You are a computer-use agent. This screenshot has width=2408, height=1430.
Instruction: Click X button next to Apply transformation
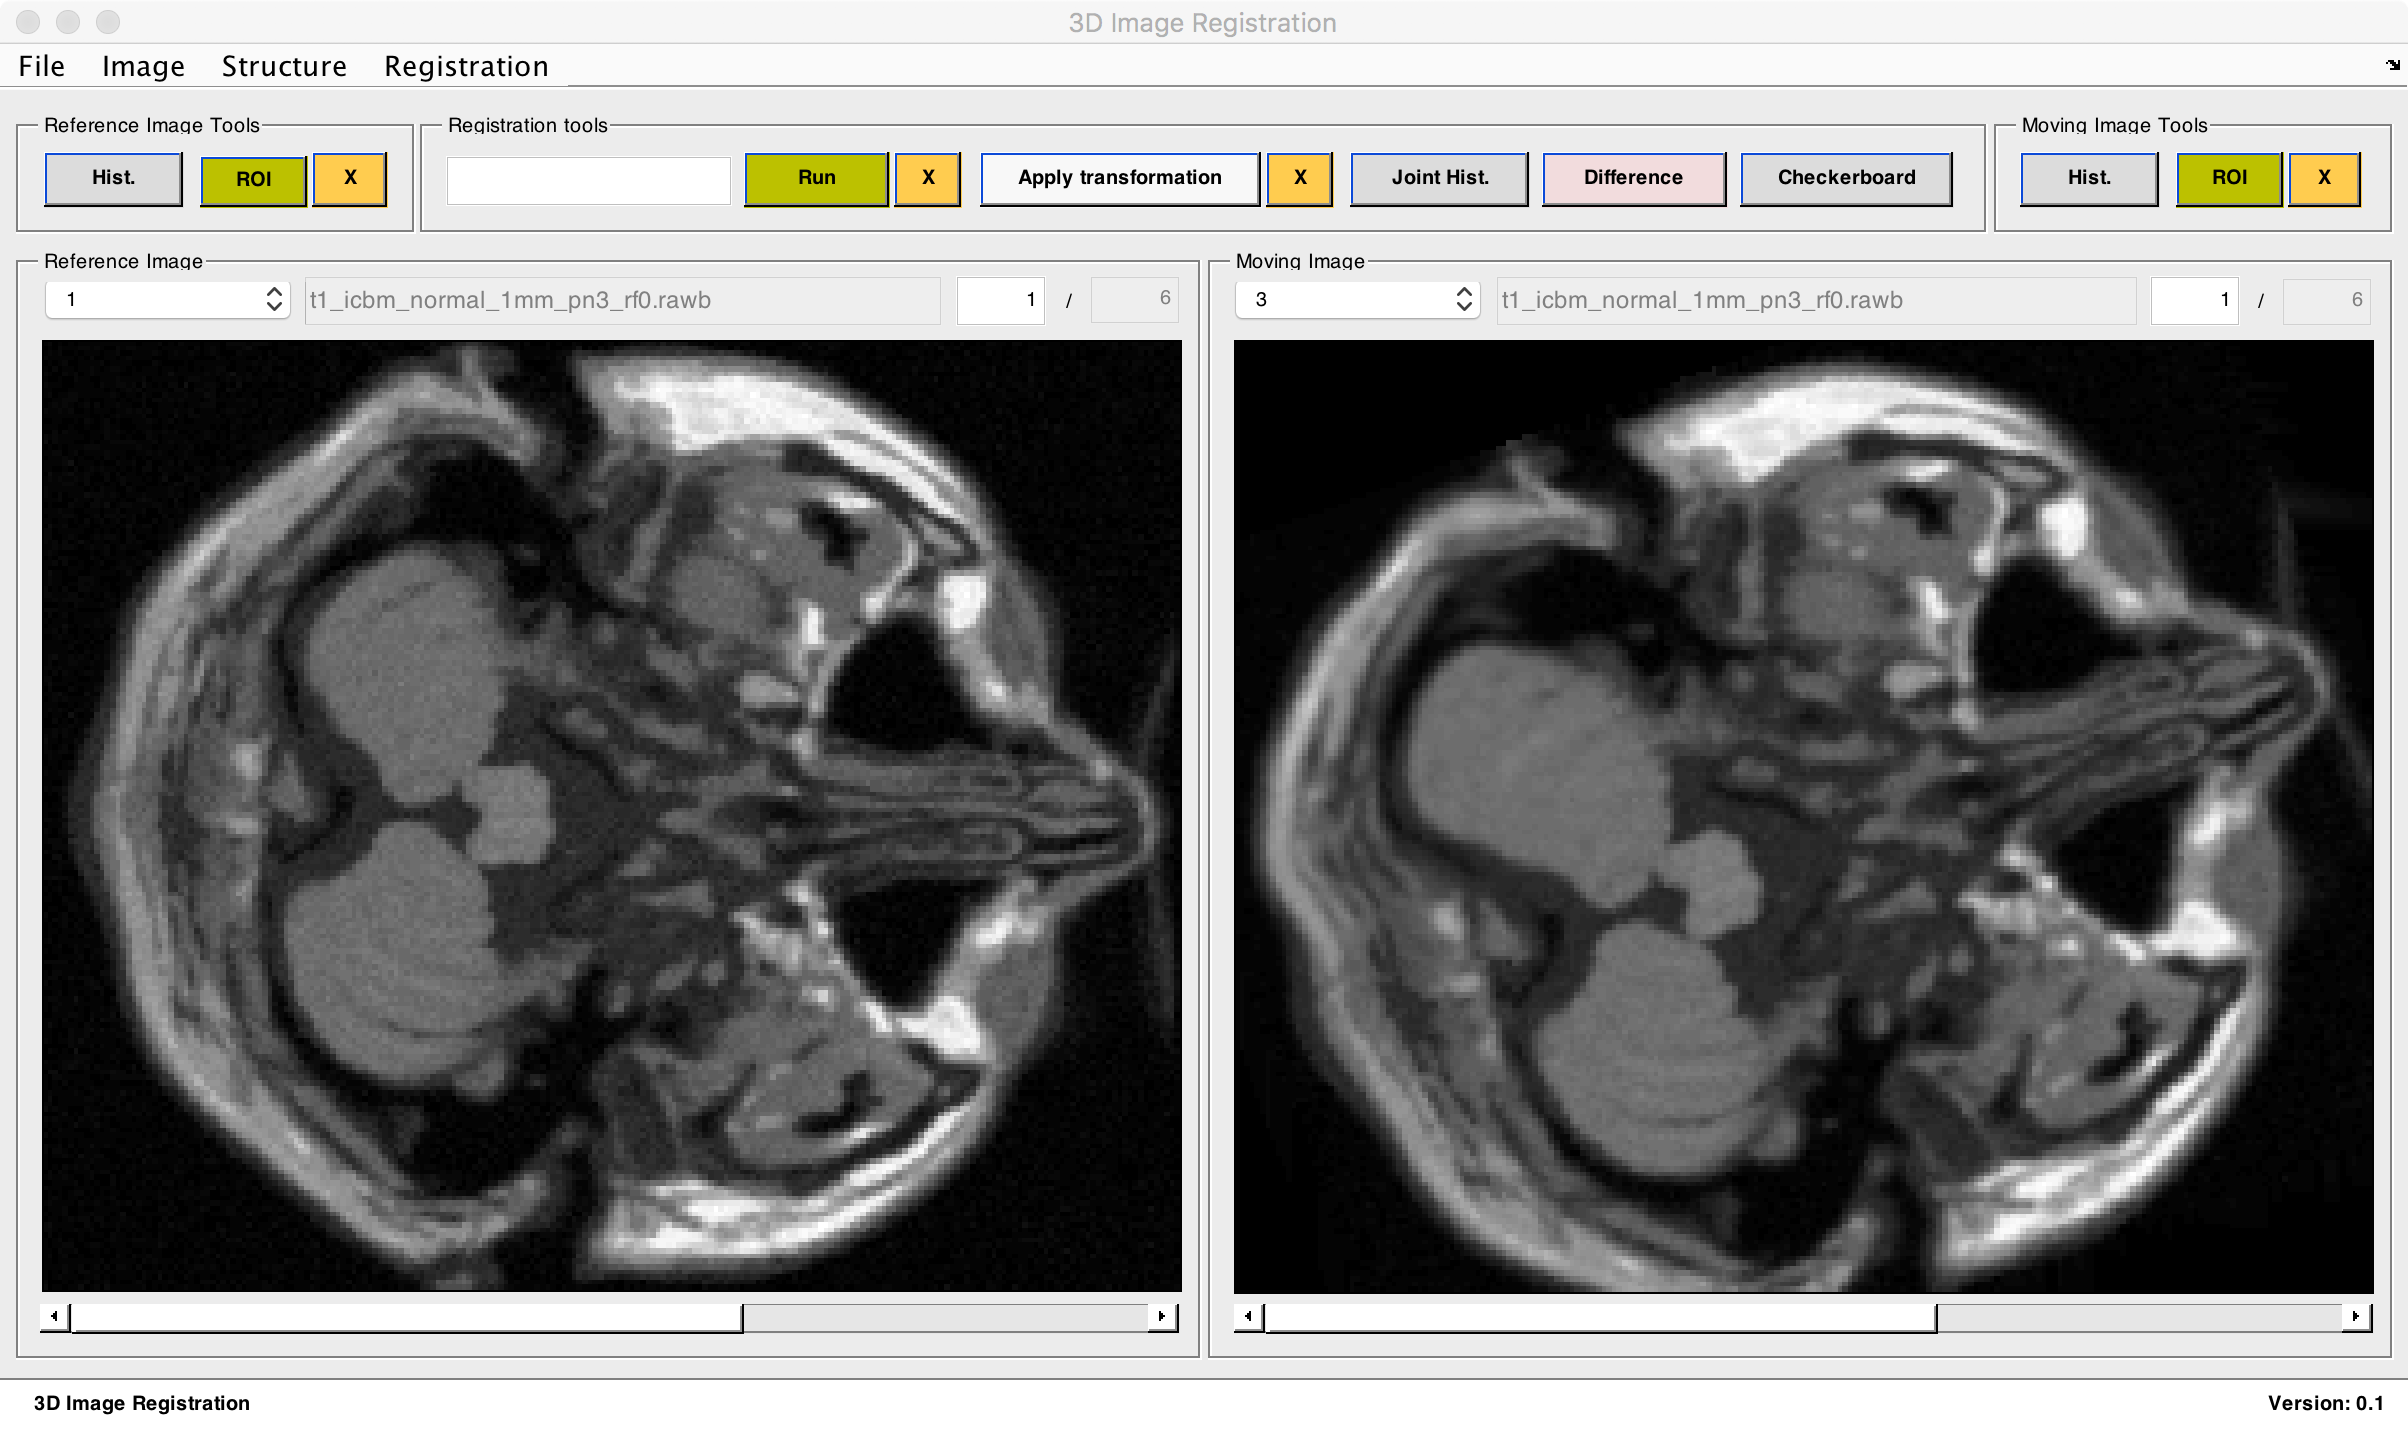[x=1300, y=178]
